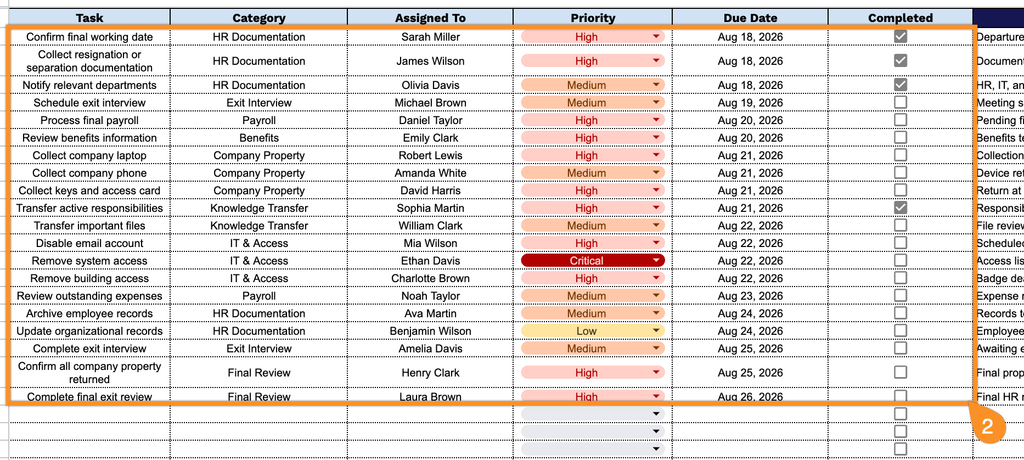Click the Knowledge Transfer category cell for William Clark
This screenshot has height=460, width=1024.
pyautogui.click(x=259, y=225)
